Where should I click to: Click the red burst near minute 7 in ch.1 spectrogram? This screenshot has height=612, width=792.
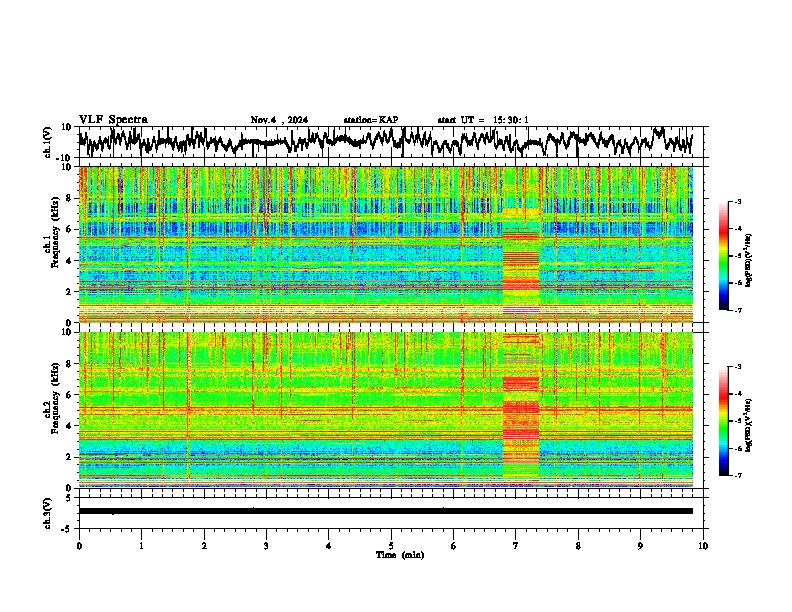521,263
